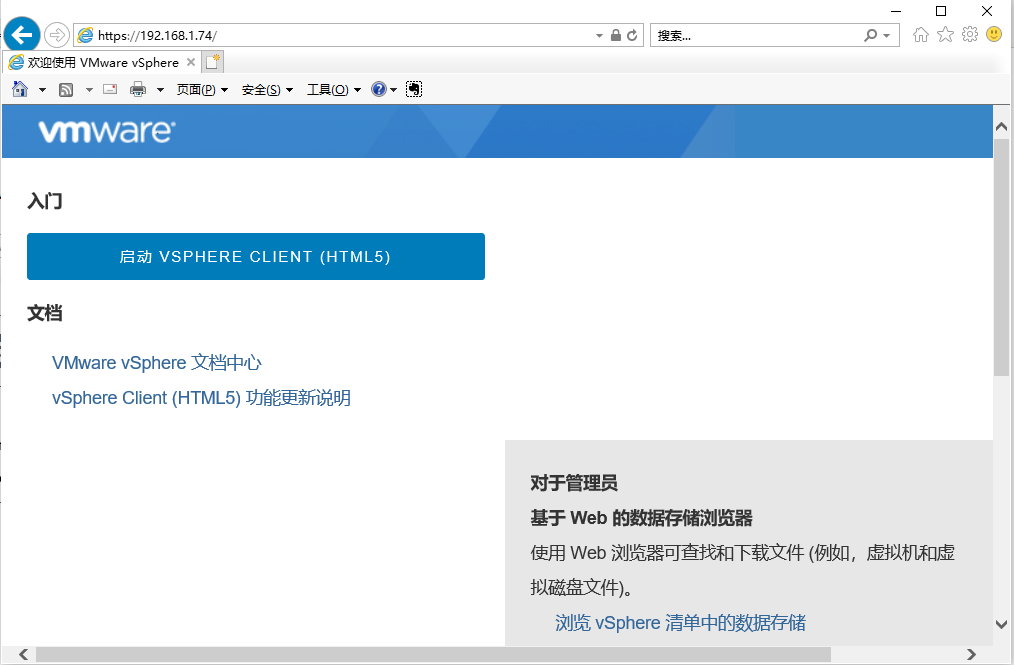Click the security lock icon in address bar
The width and height of the screenshot is (1014, 665).
(616, 35)
